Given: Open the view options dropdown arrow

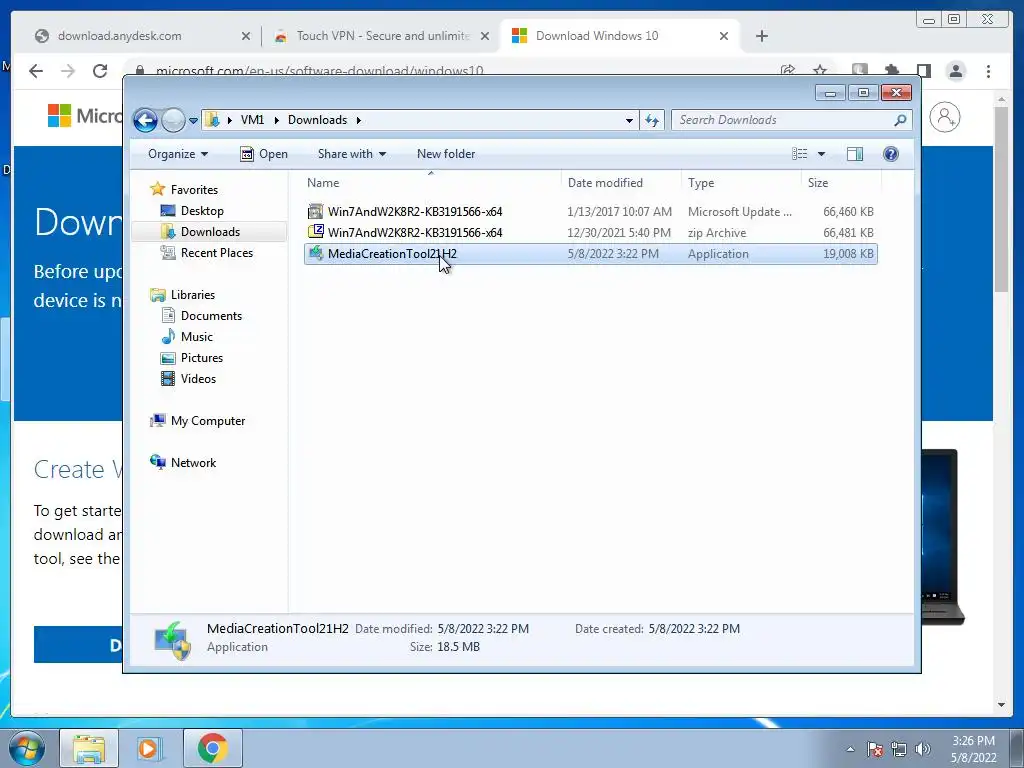Looking at the screenshot, I should pyautogui.click(x=822, y=154).
